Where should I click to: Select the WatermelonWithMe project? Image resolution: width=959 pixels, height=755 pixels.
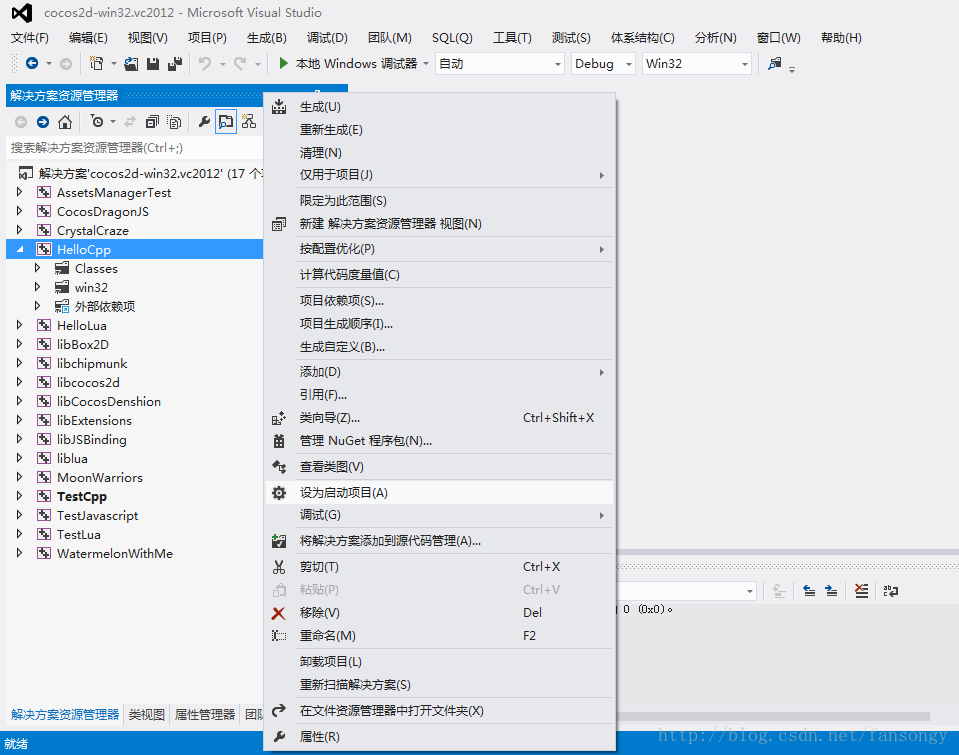click(x=115, y=553)
